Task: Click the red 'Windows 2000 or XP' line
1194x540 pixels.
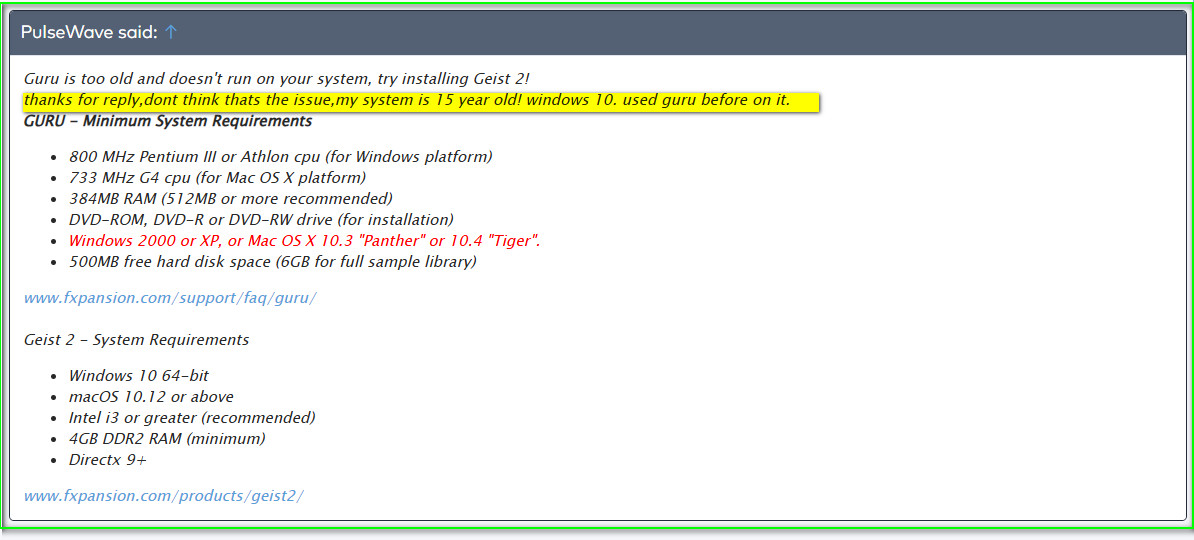Action: pos(305,241)
